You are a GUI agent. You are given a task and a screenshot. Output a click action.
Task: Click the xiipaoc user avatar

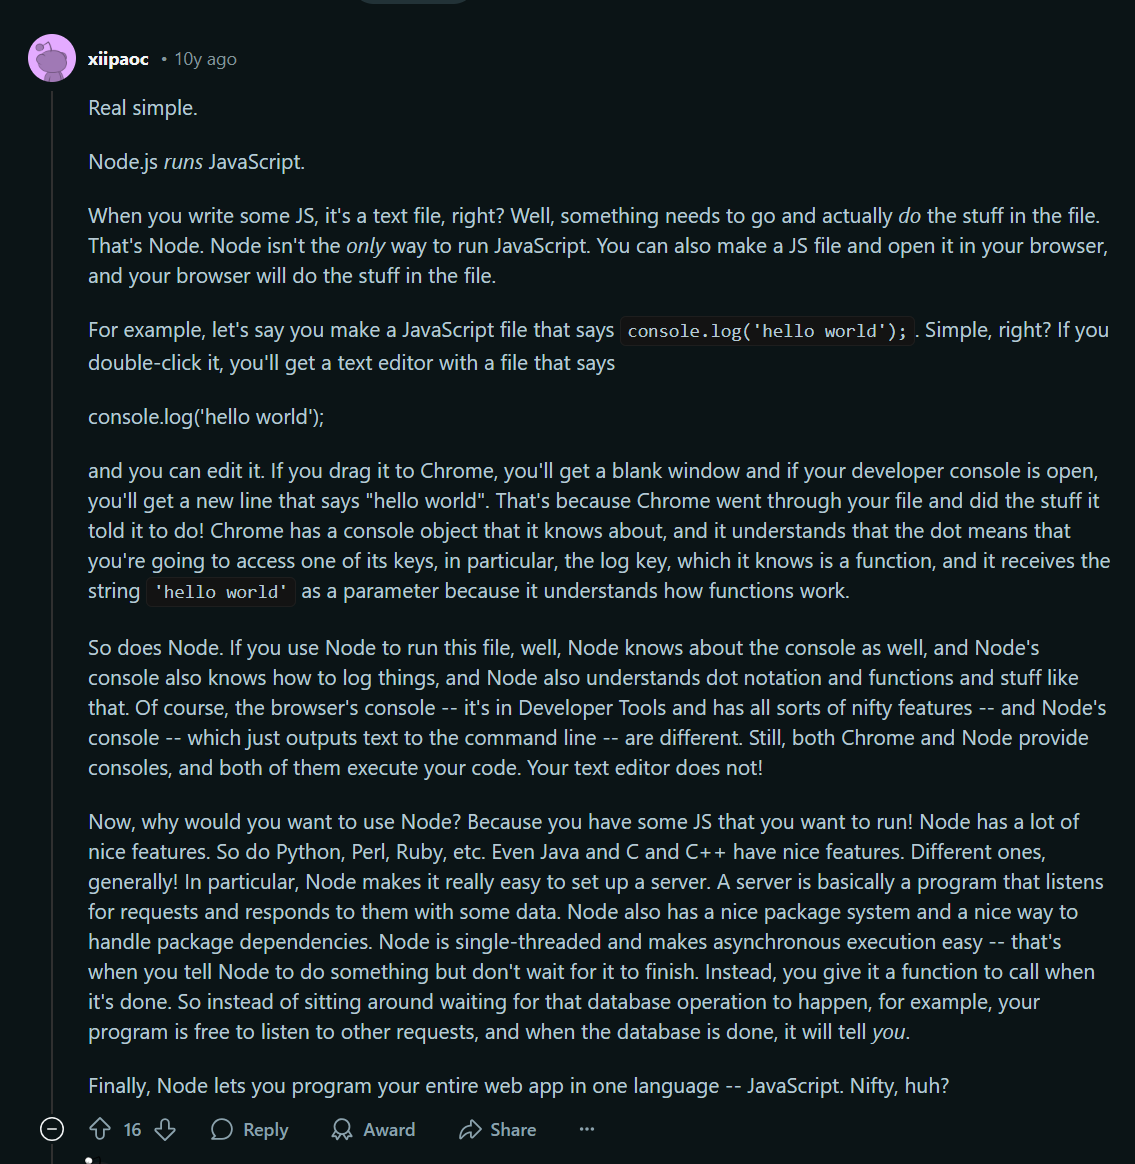(x=52, y=59)
